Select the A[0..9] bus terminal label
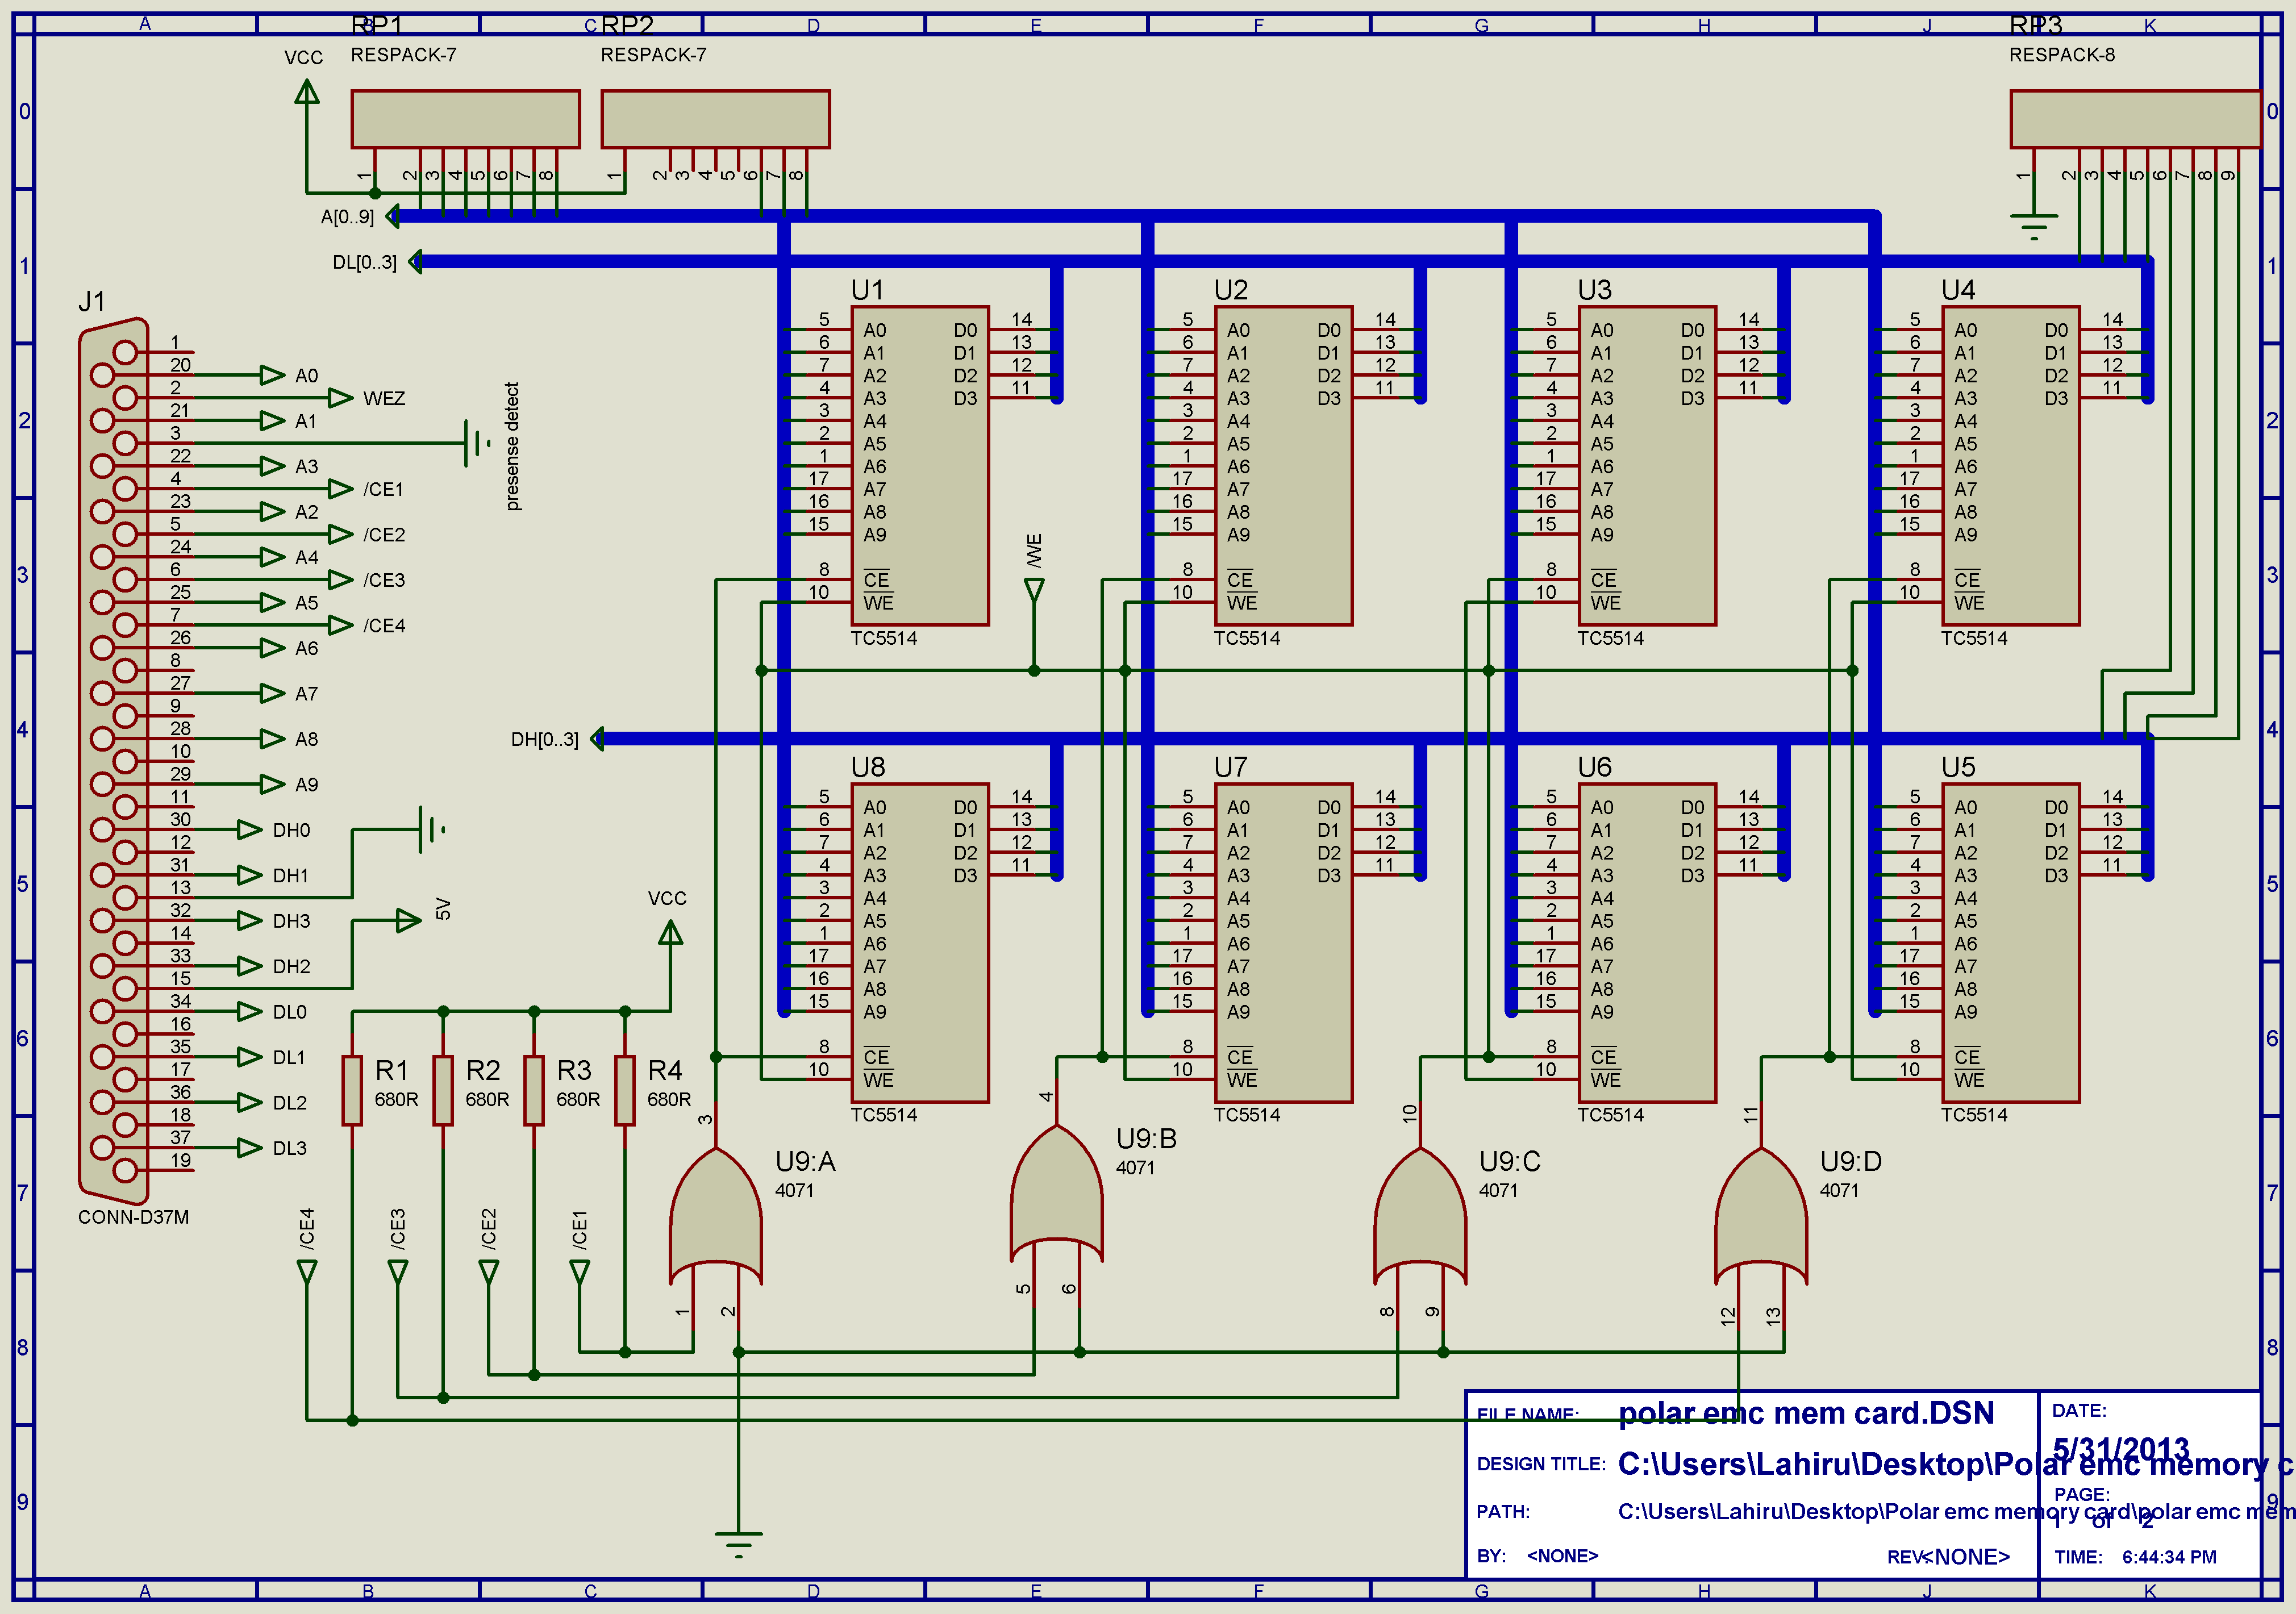 pyautogui.click(x=347, y=217)
